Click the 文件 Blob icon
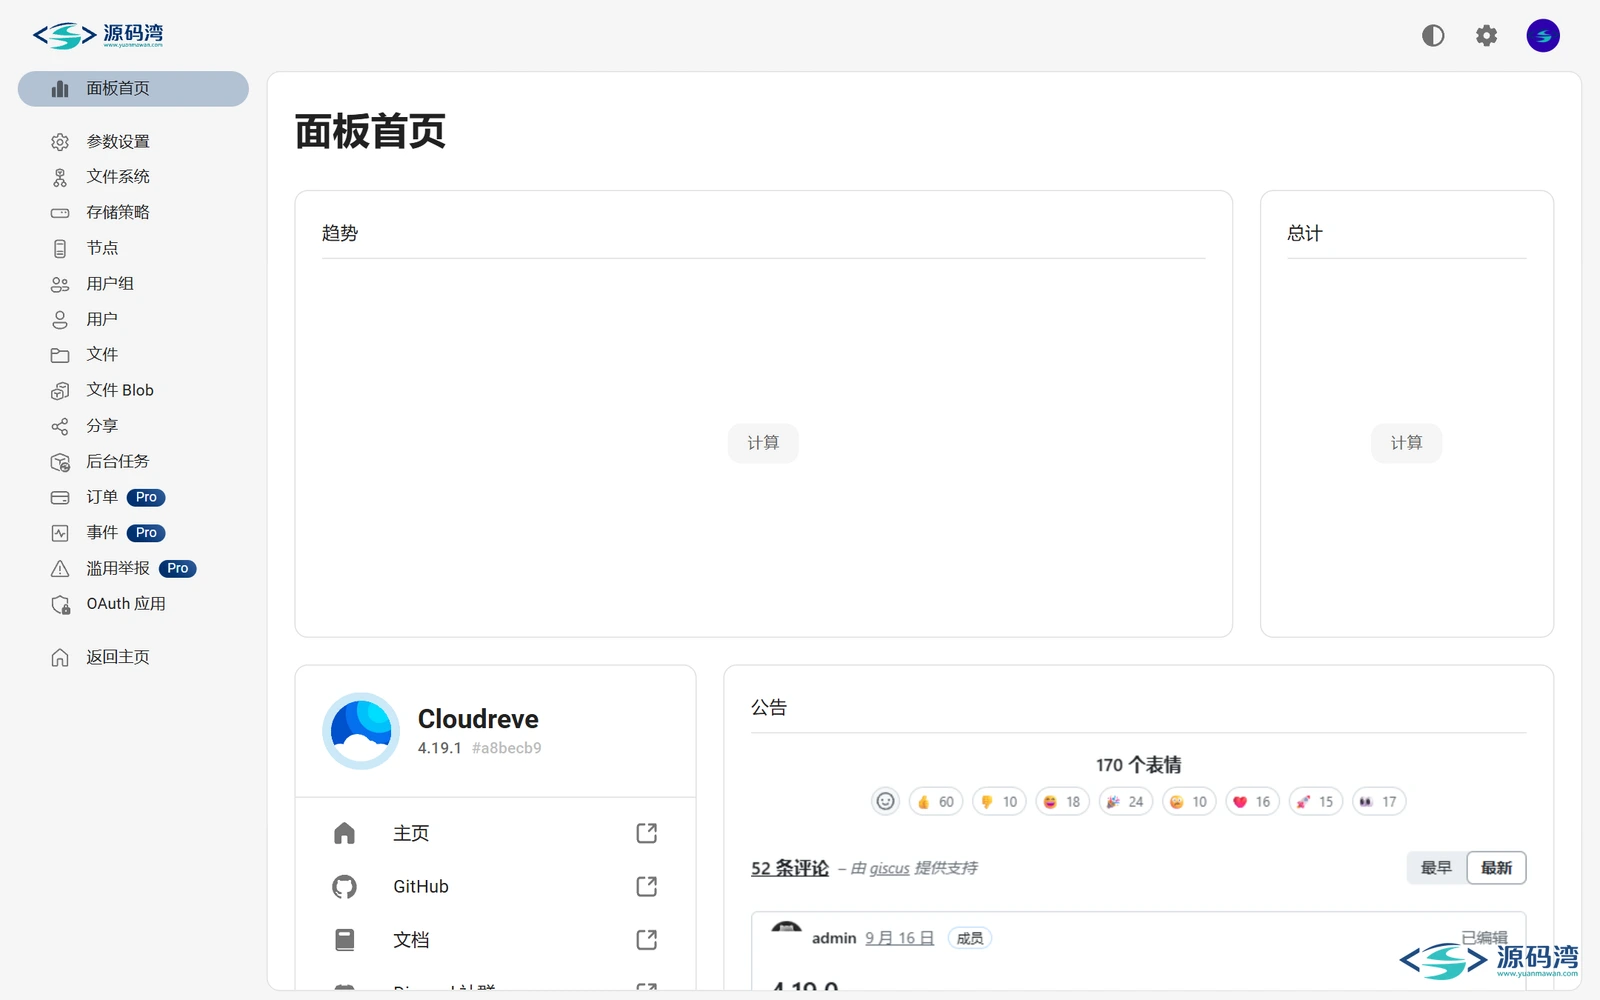1600x1000 pixels. [x=60, y=391]
